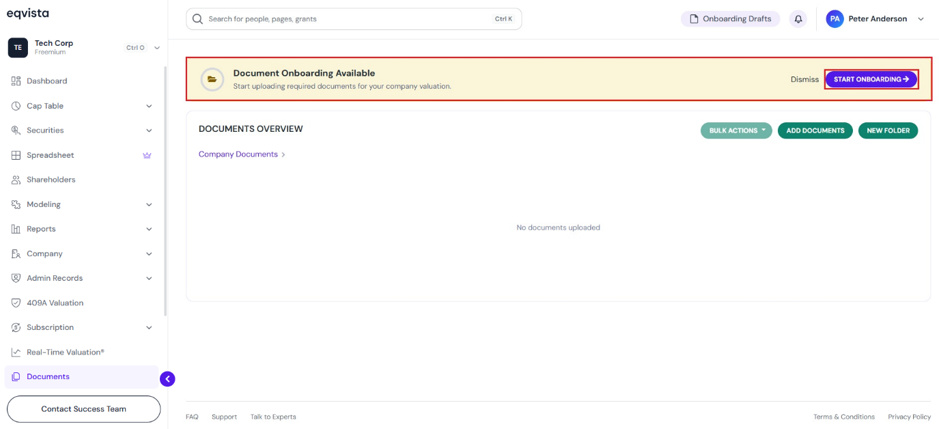This screenshot has width=939, height=429.
Task: Click the Real-Time Valuation graph icon
Action: pyautogui.click(x=16, y=352)
